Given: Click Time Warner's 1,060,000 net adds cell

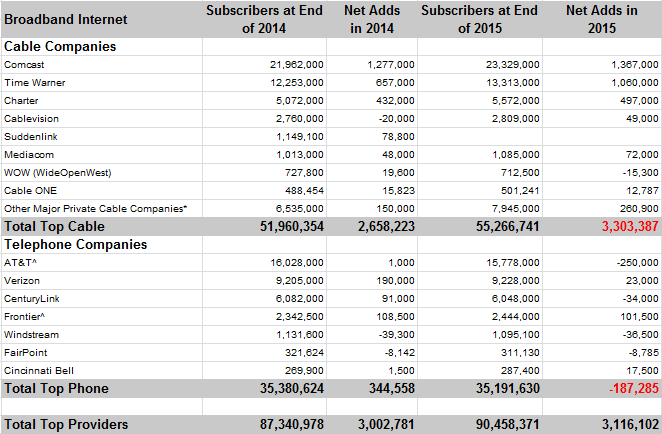Looking at the screenshot, I should (x=635, y=83).
